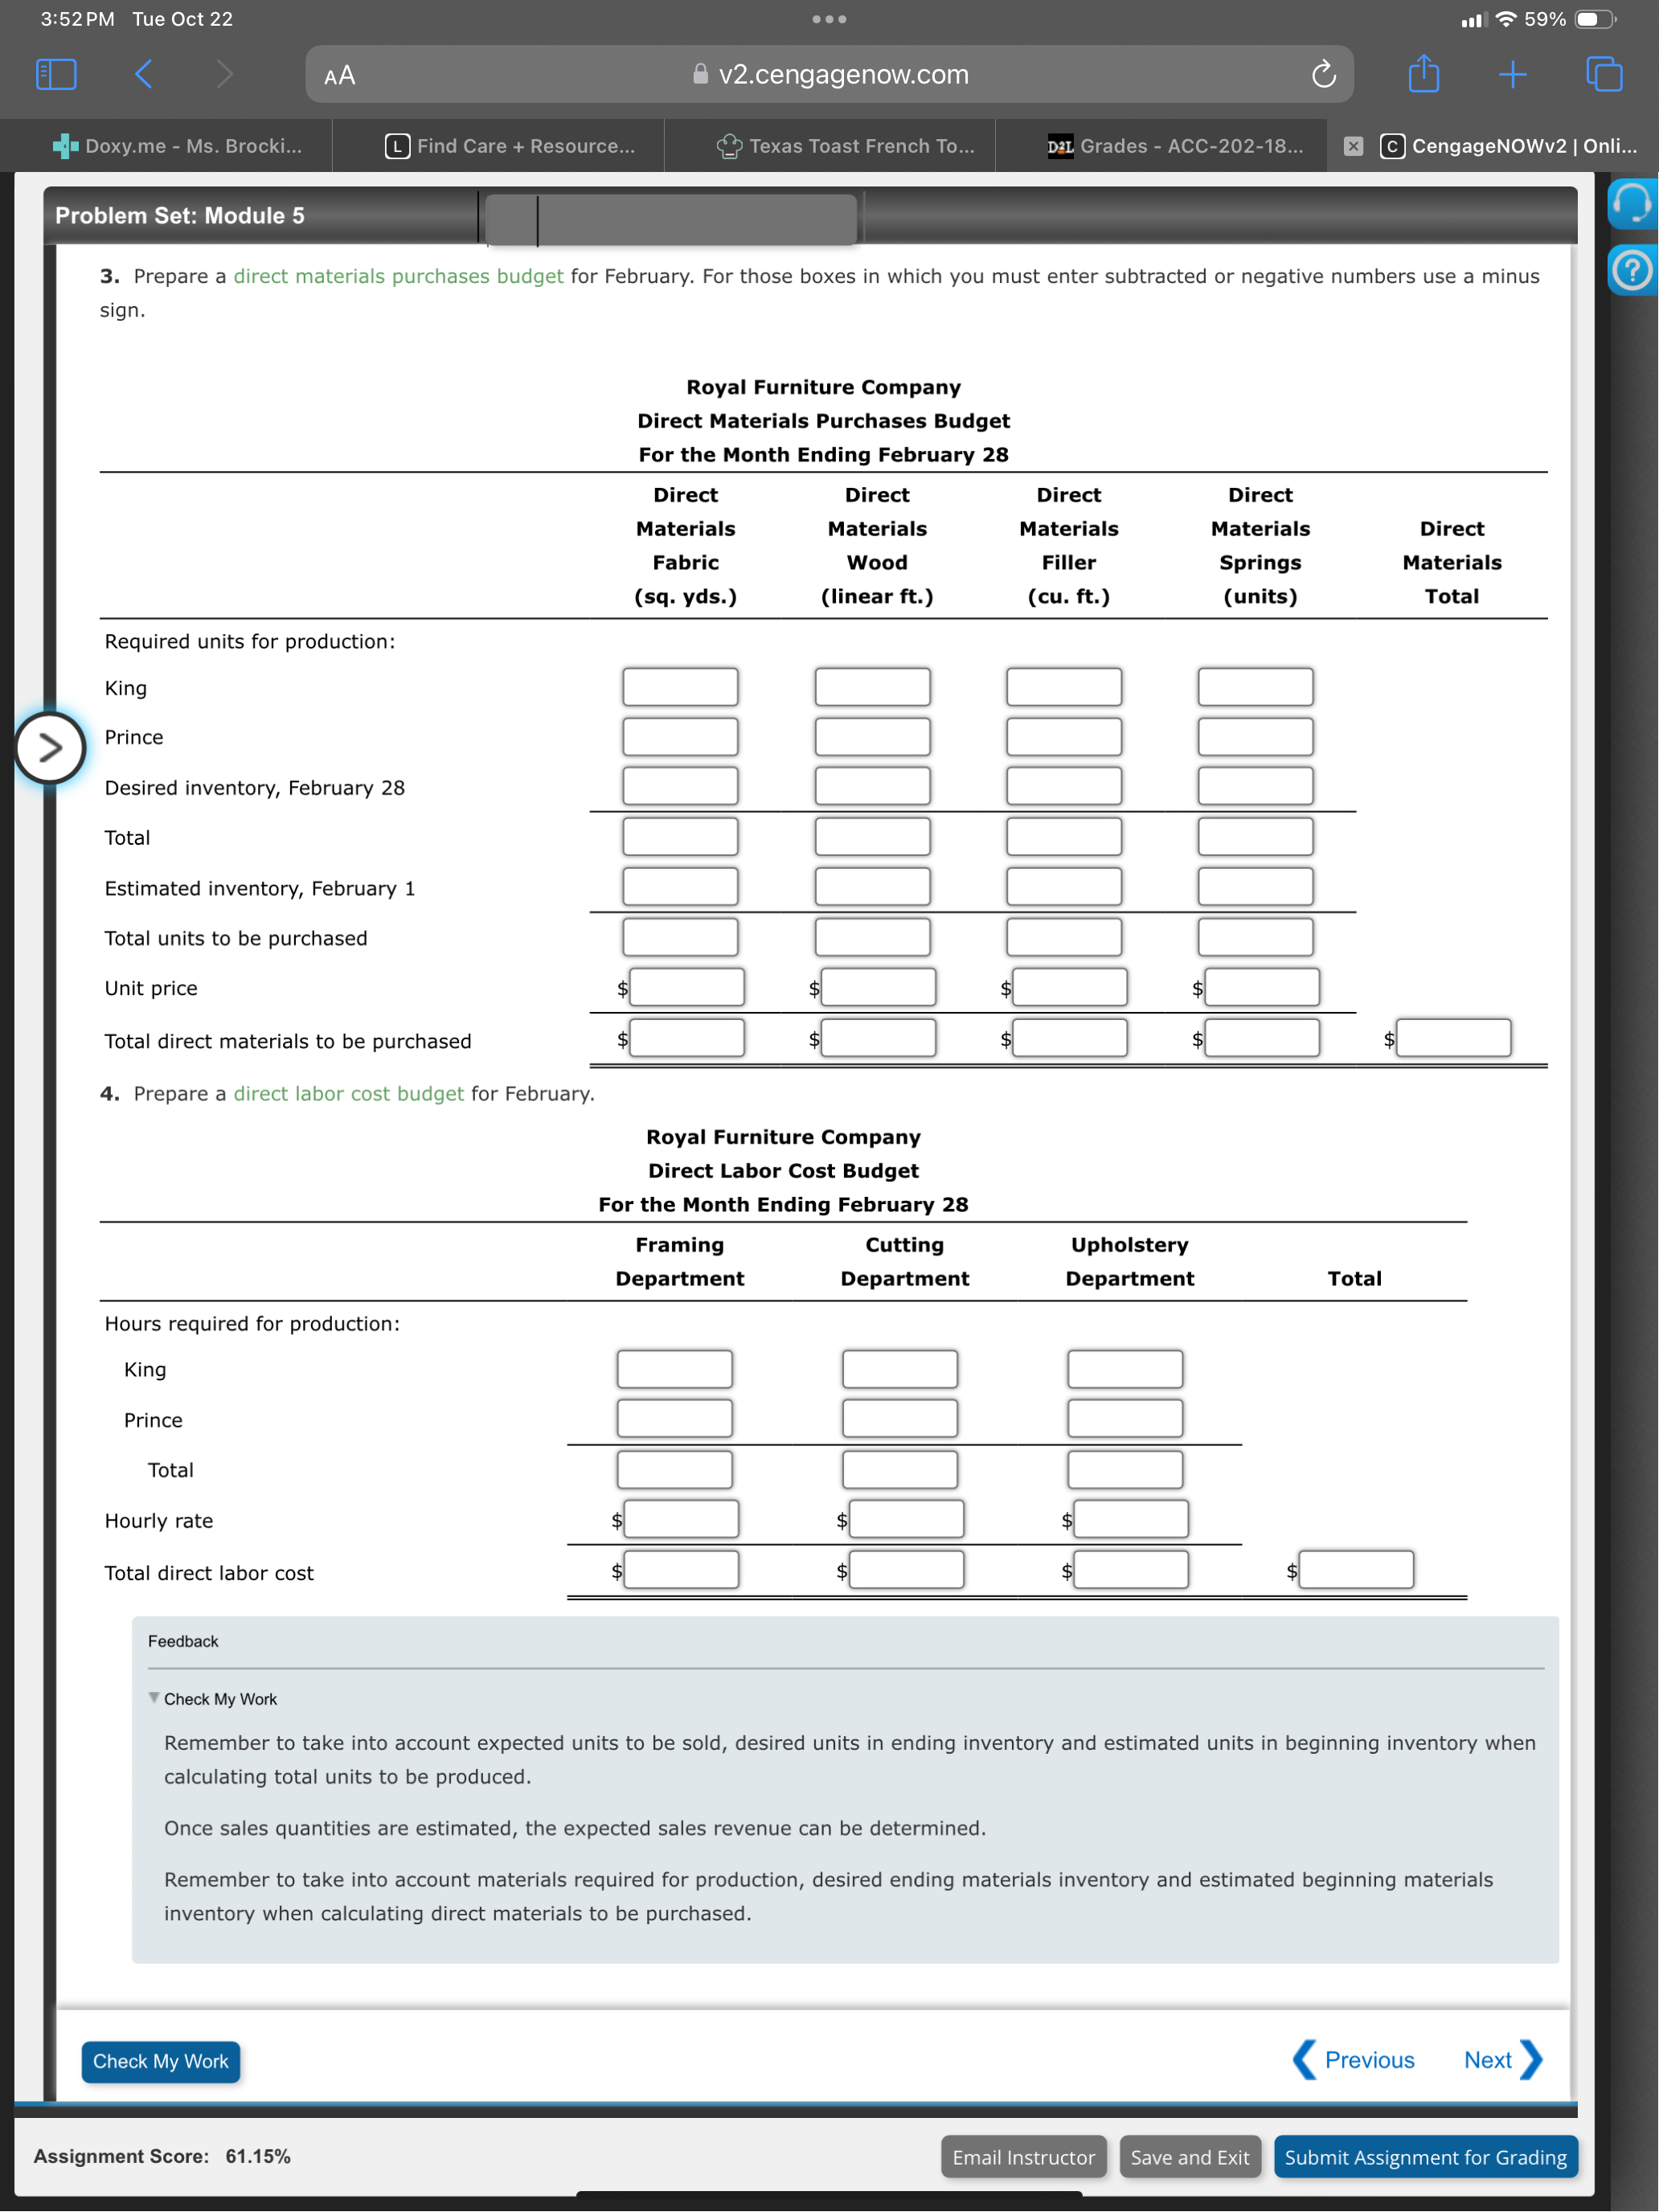This screenshot has width=1659, height=2212.
Task: Open the share sheet icon
Action: click(x=1423, y=74)
